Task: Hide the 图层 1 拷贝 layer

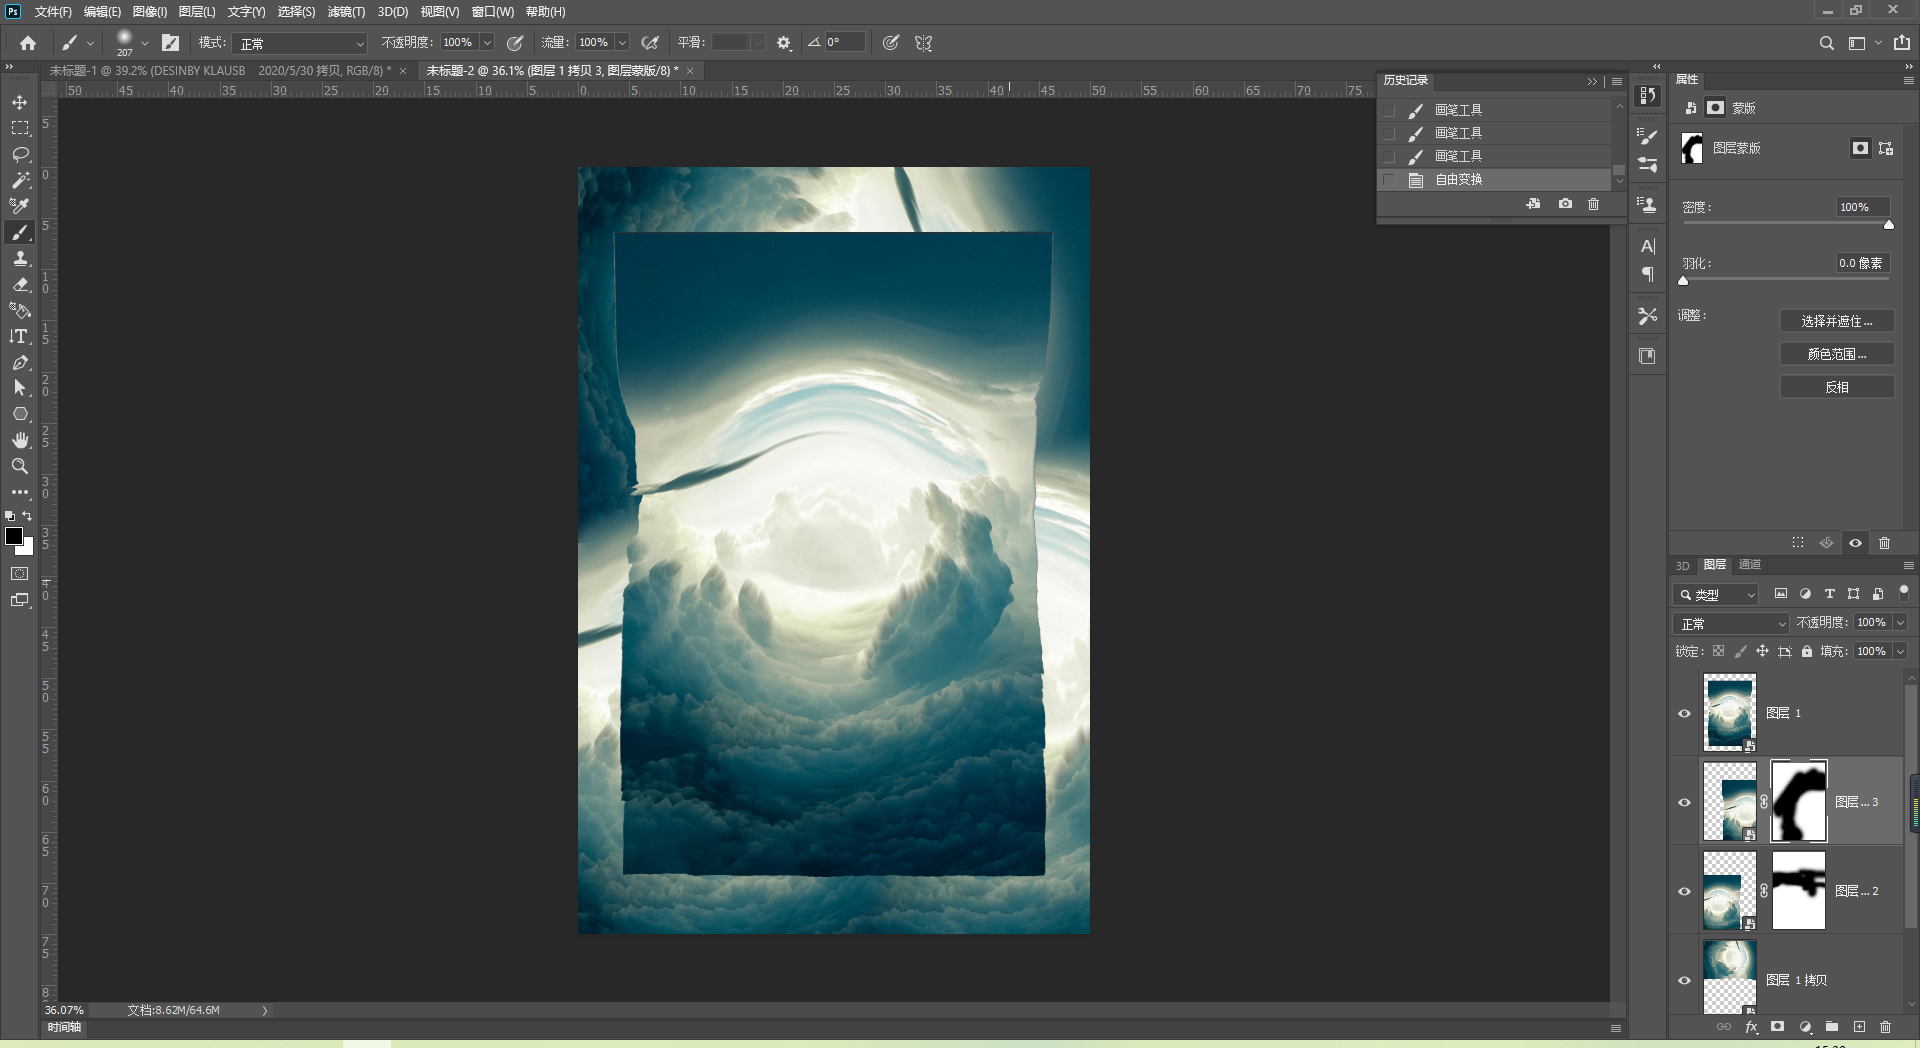Action: tap(1684, 980)
